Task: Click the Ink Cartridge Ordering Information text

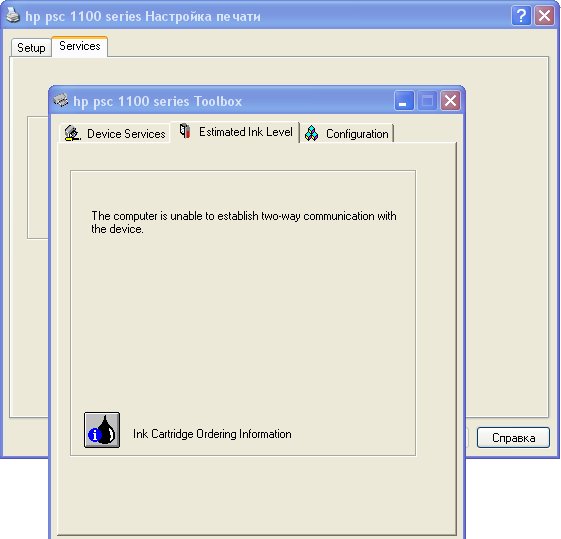Action: point(212,434)
